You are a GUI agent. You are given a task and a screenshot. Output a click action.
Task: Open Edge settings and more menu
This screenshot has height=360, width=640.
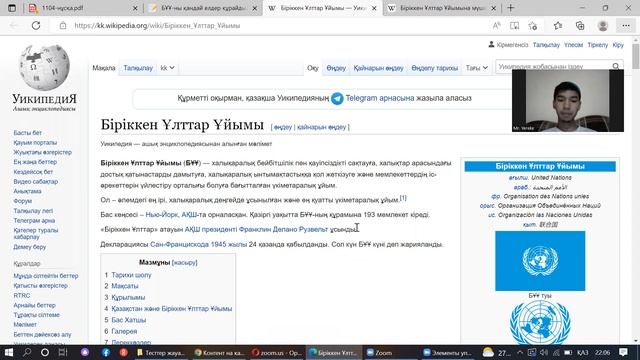pyautogui.click(x=626, y=25)
